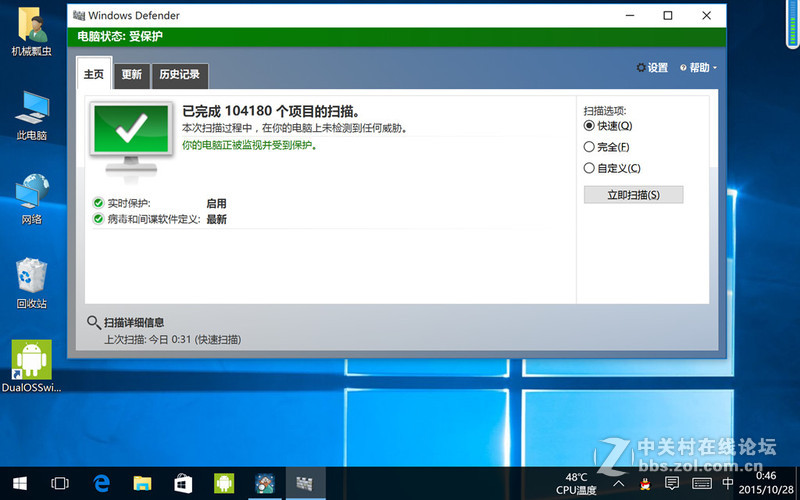Launch Microsoft Edge from the taskbar
Screen dimensions: 800x500
pos(102,483)
